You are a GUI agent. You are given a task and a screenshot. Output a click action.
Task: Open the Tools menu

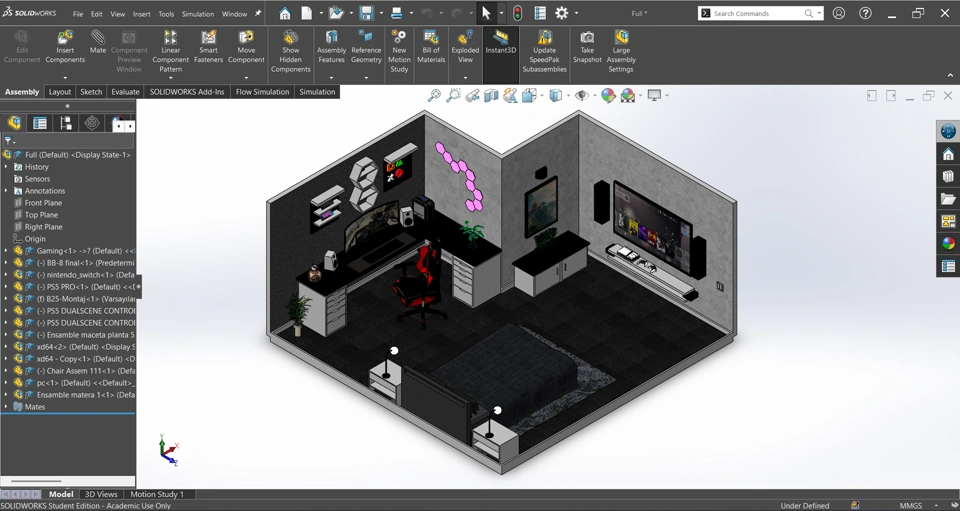click(166, 13)
